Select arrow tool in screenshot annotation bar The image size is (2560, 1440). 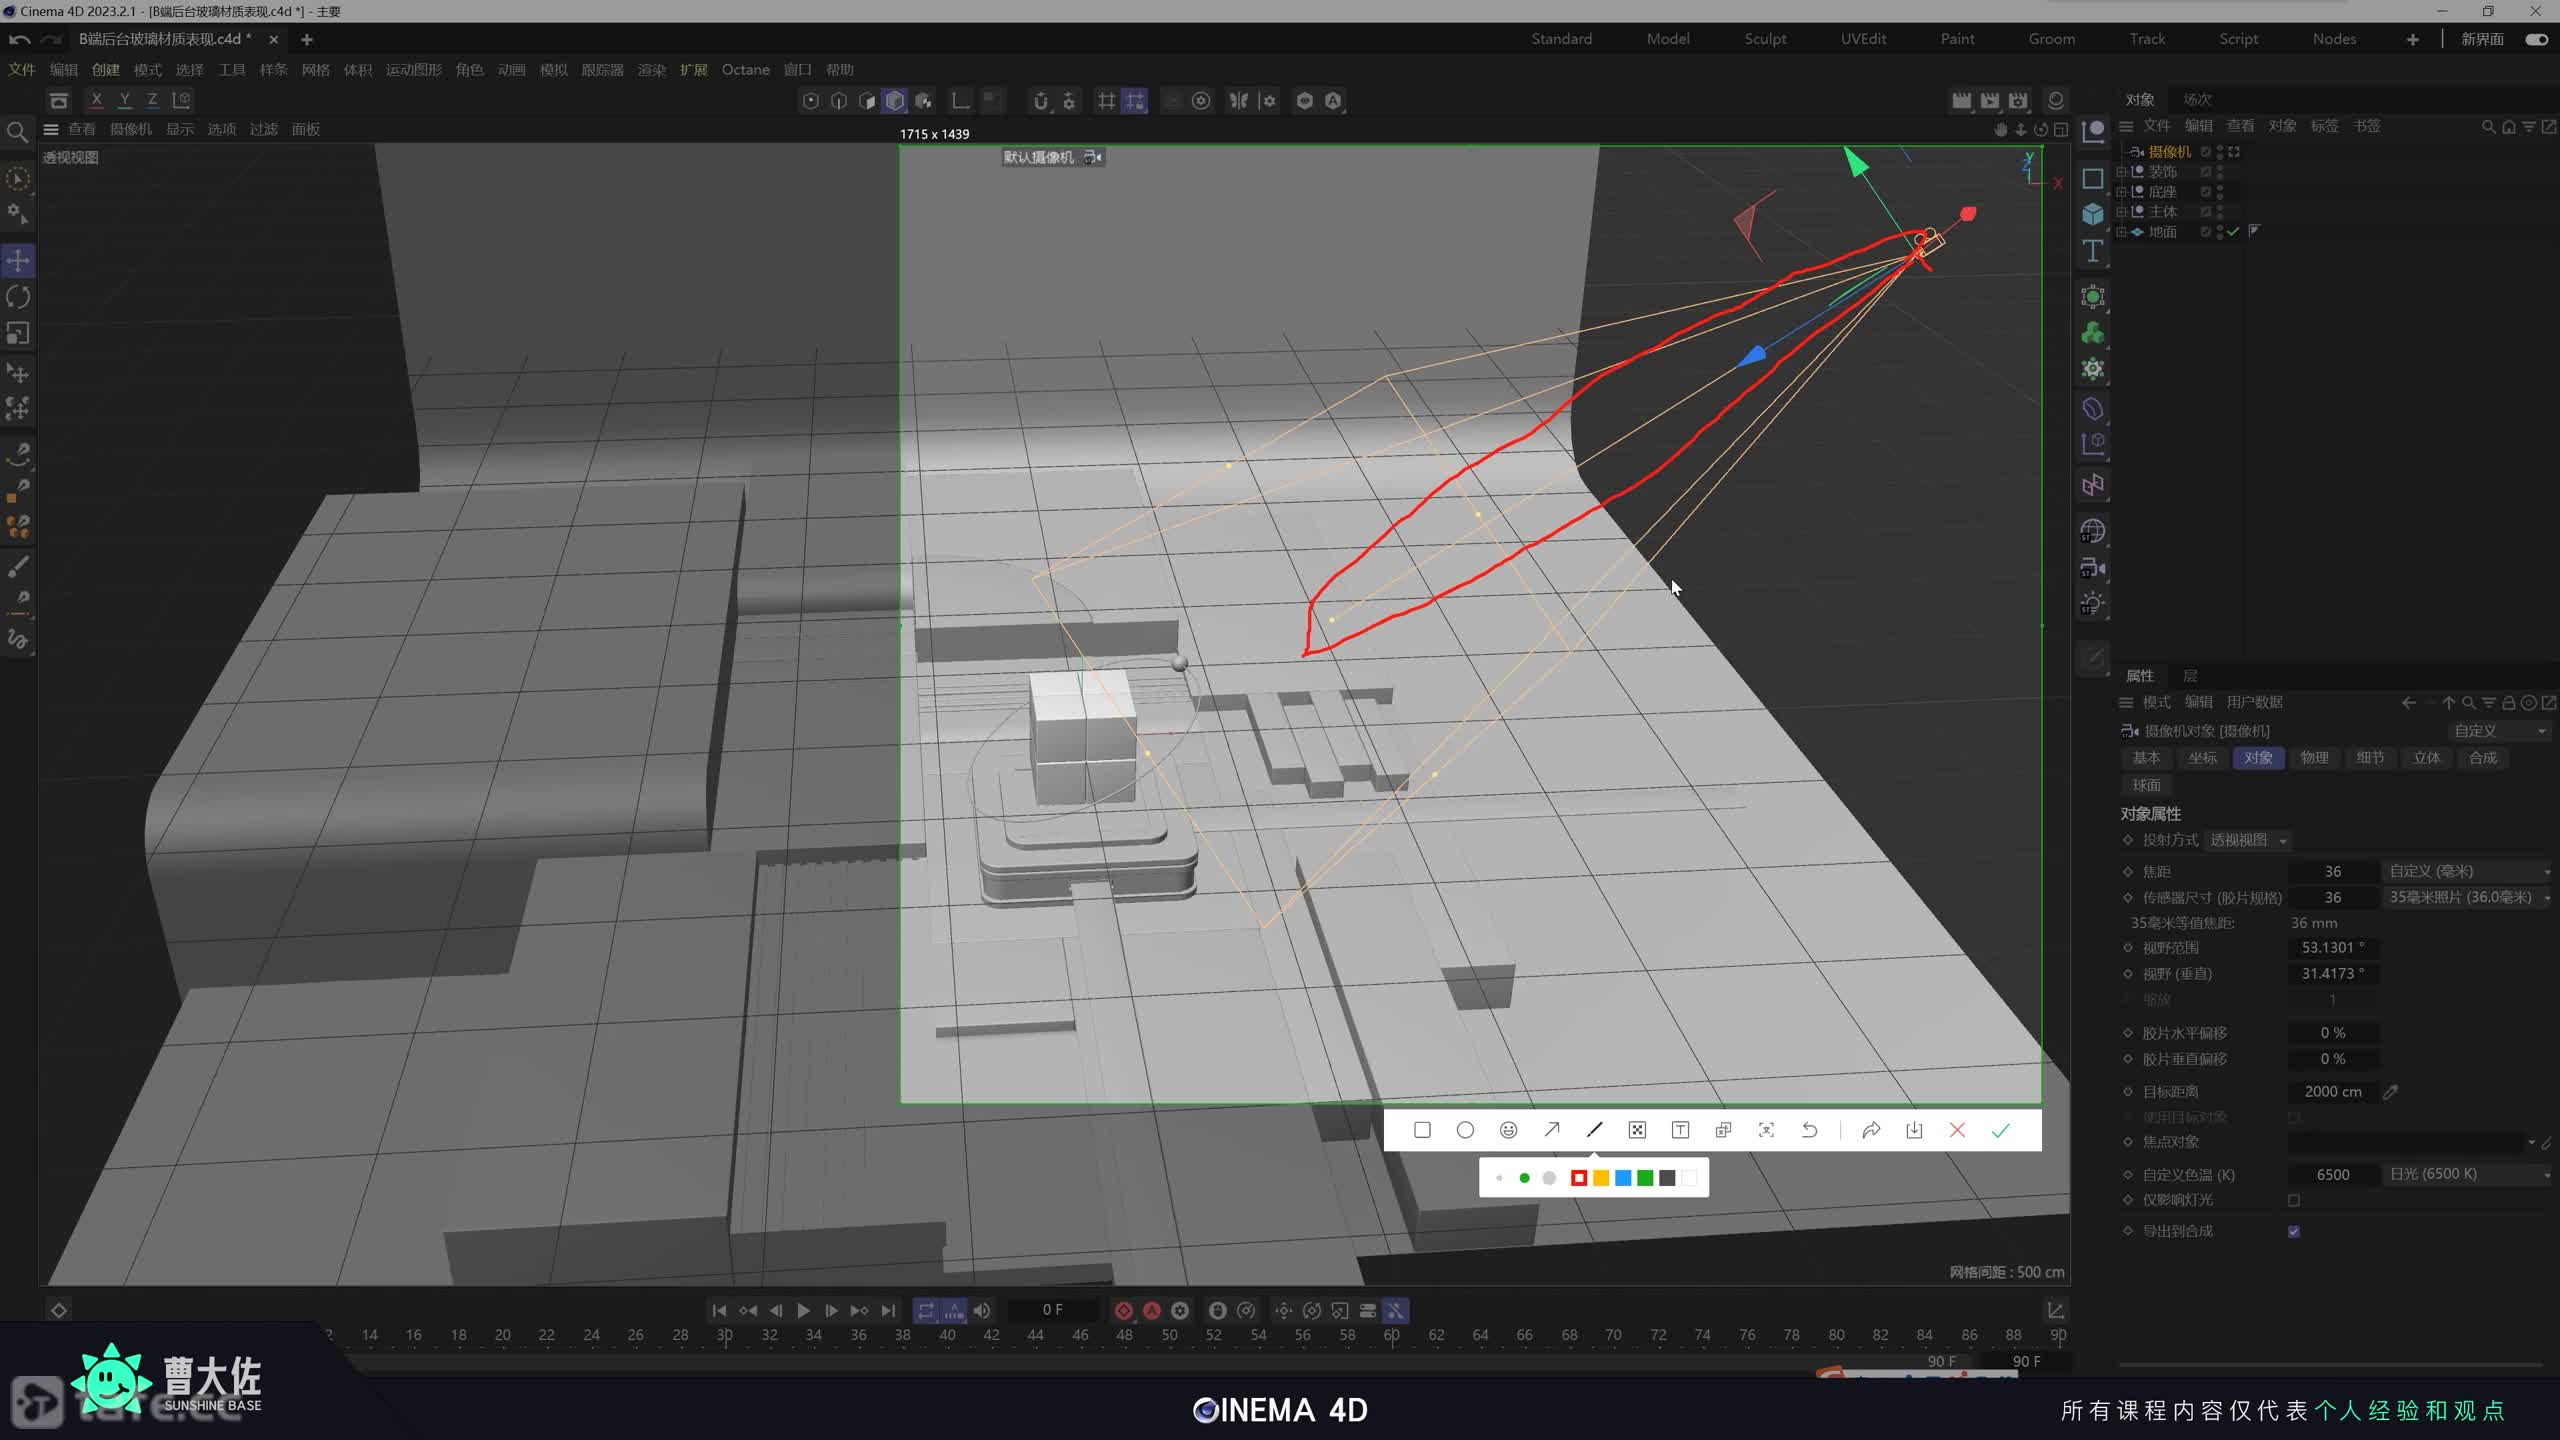click(x=1552, y=1130)
